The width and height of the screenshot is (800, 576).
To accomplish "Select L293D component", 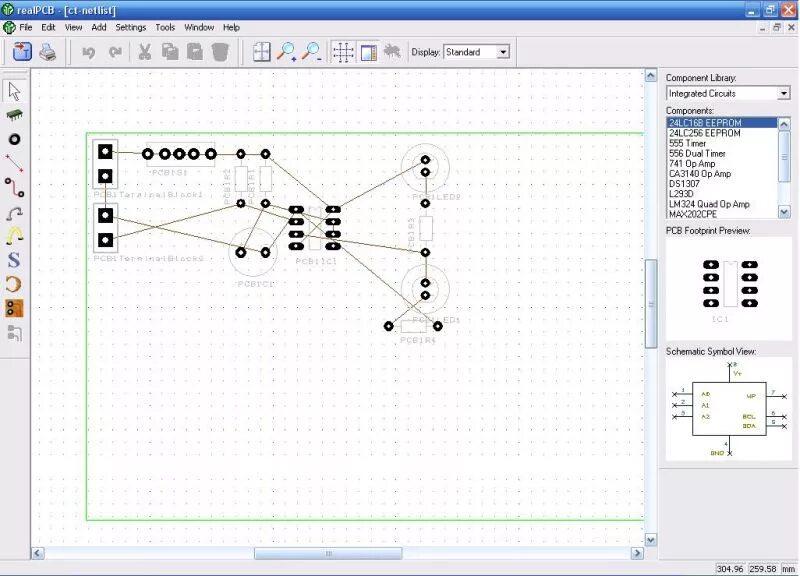I will point(721,194).
